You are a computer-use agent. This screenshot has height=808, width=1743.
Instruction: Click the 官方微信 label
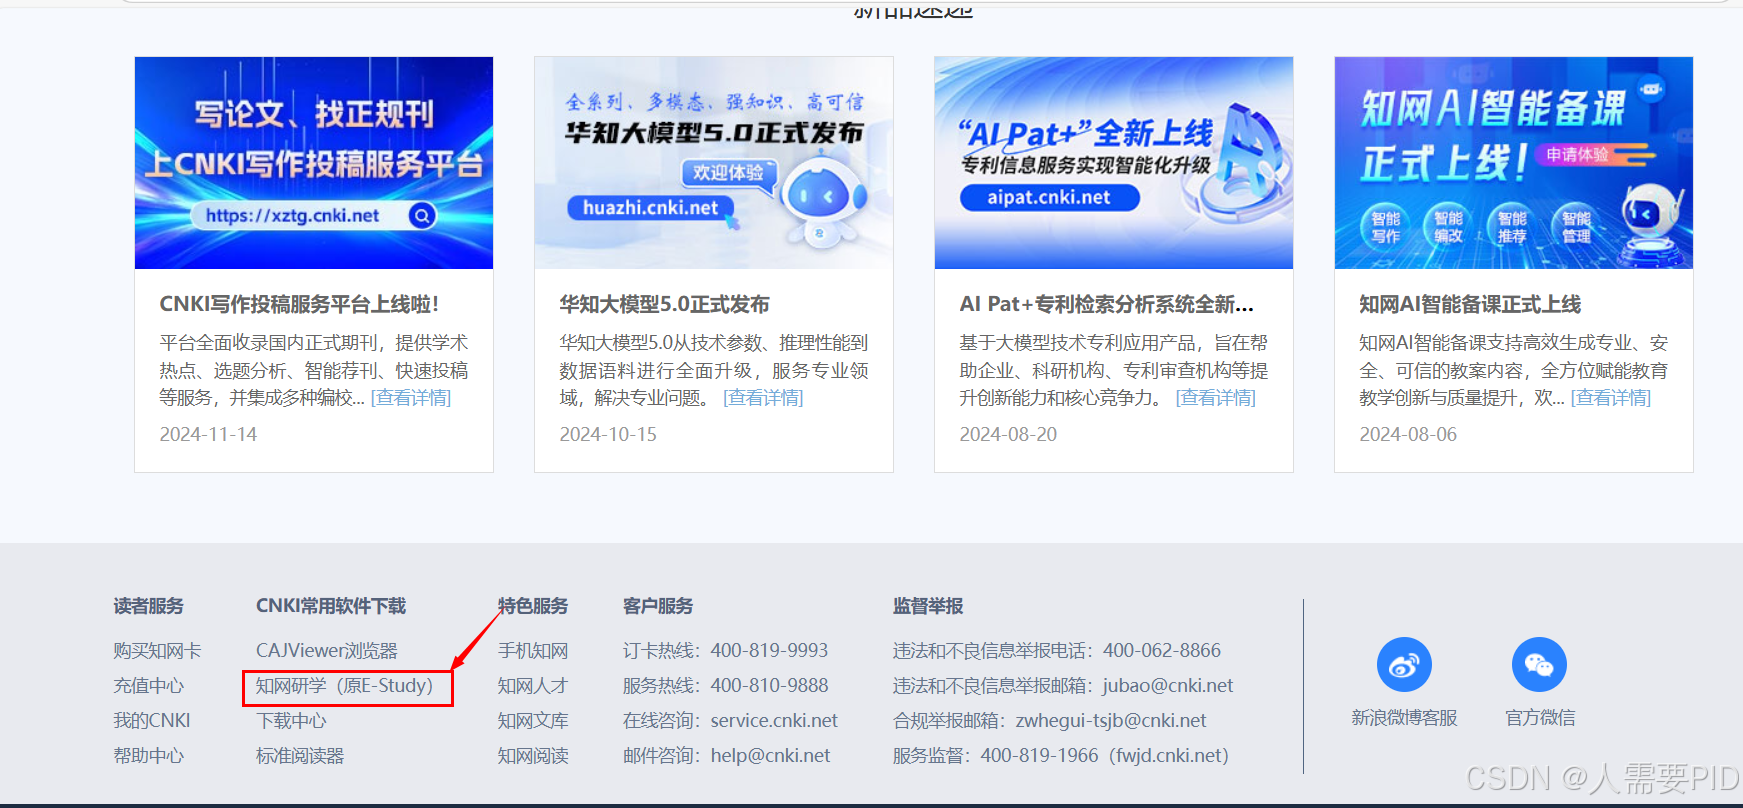(x=1540, y=718)
